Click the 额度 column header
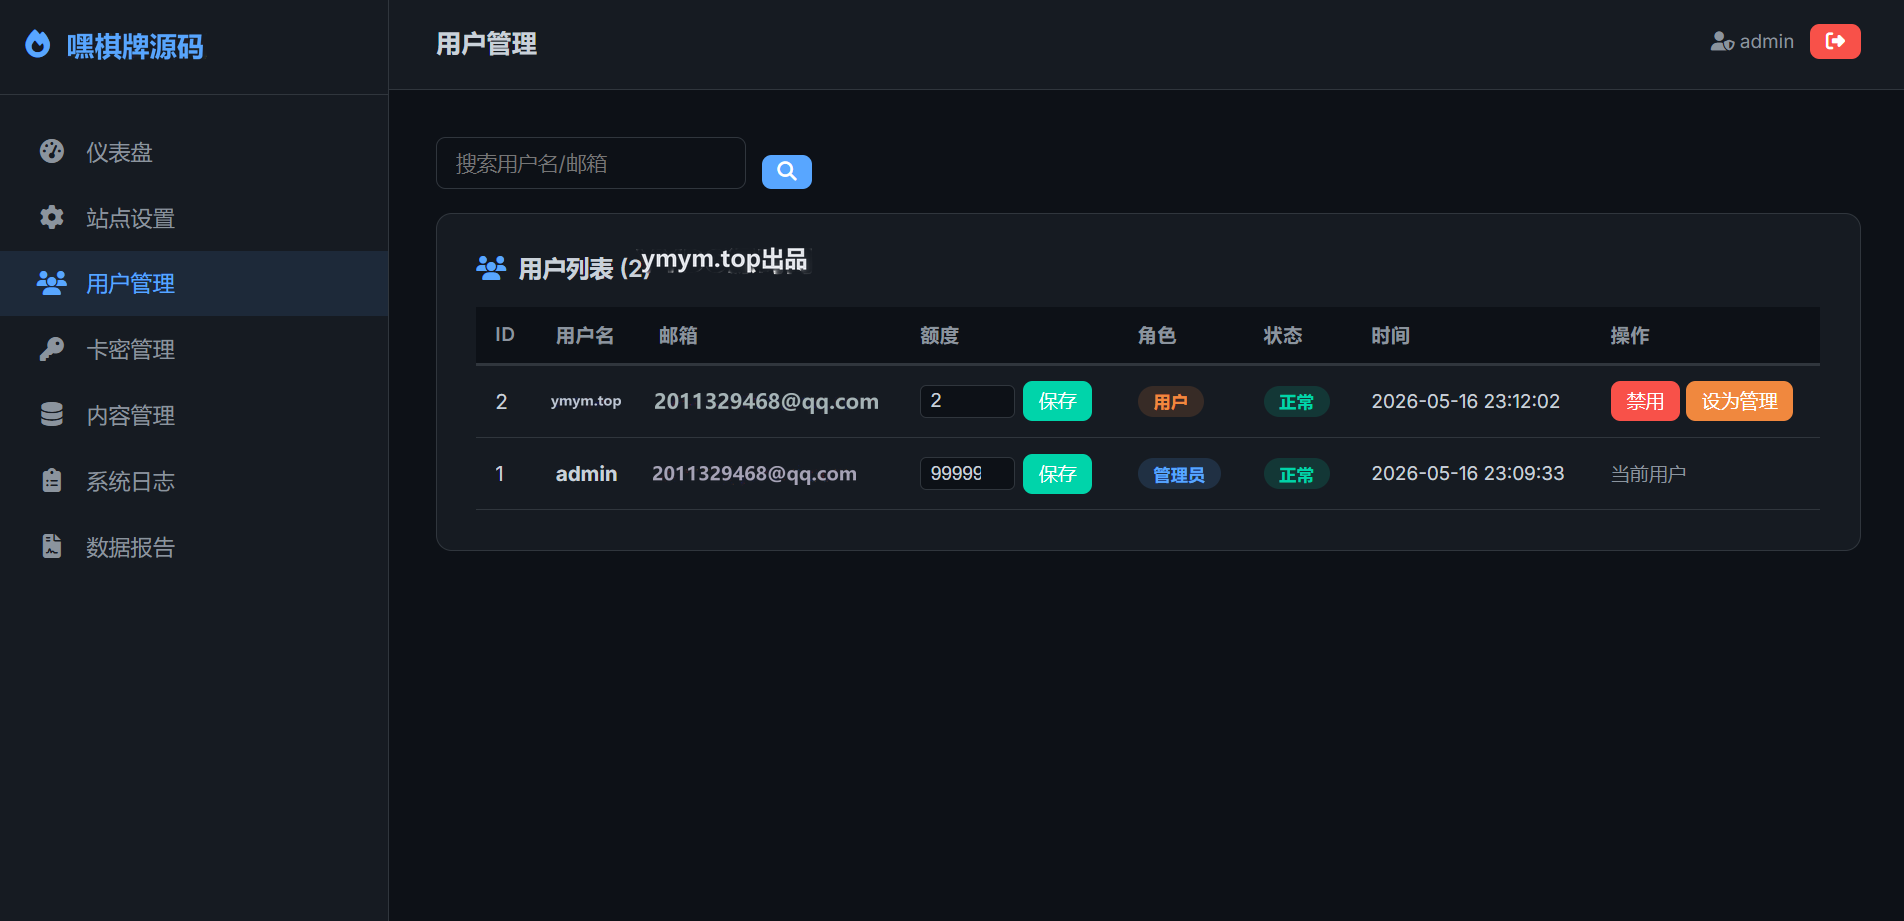The height and width of the screenshot is (921, 1904). point(939,335)
